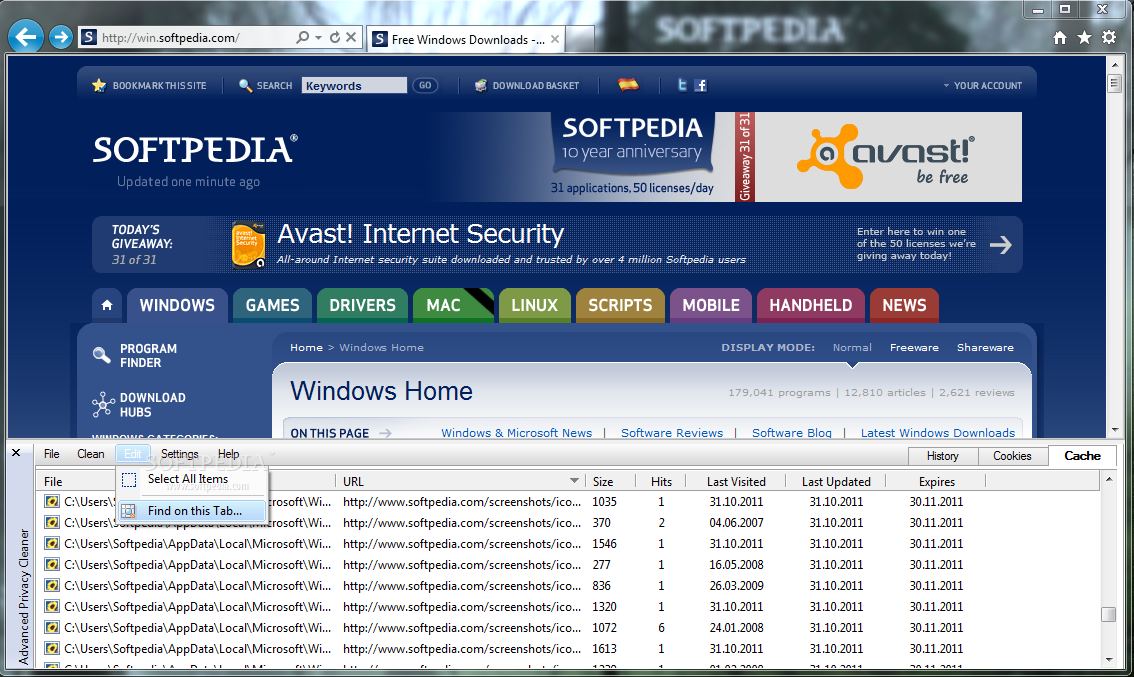
Task: Close the Advanced Privacy Cleaner panel
Action: (x=16, y=453)
